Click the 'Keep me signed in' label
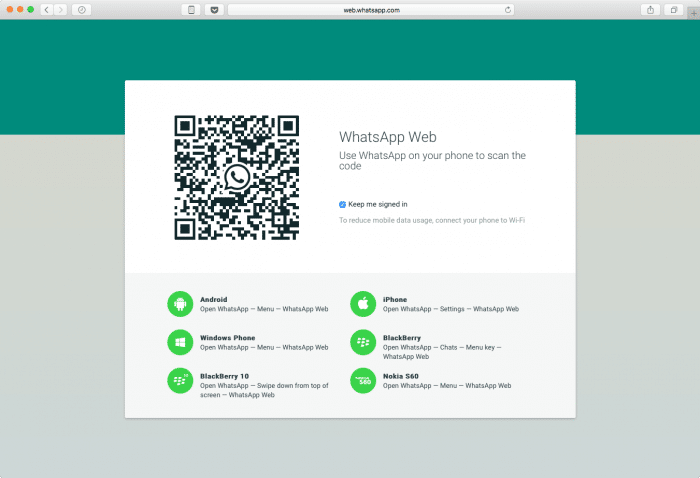The height and width of the screenshot is (478, 700). (378, 204)
